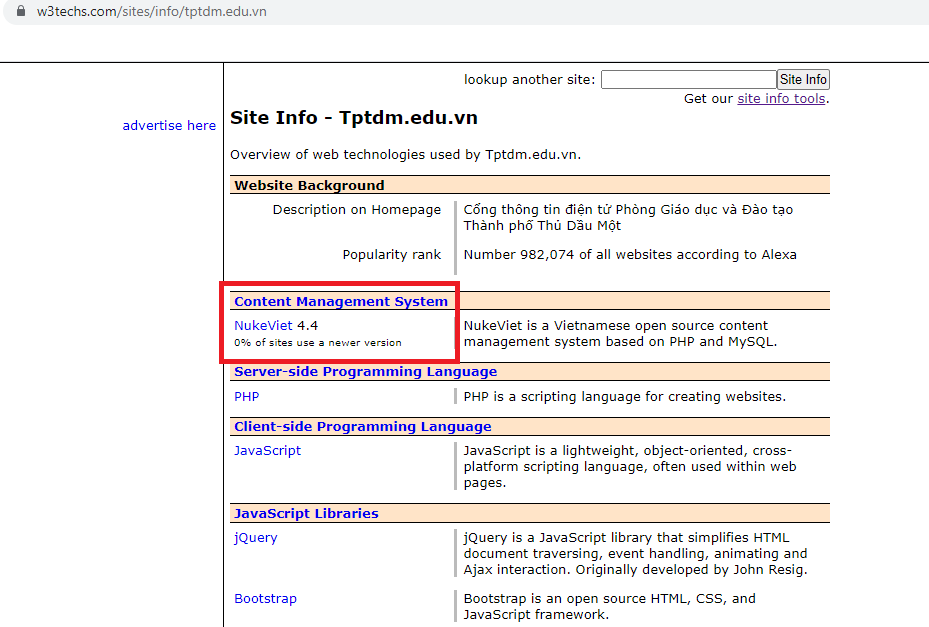Click the Bootstrap framework description text
Image resolution: width=929 pixels, height=627 pixels.
pos(609,606)
